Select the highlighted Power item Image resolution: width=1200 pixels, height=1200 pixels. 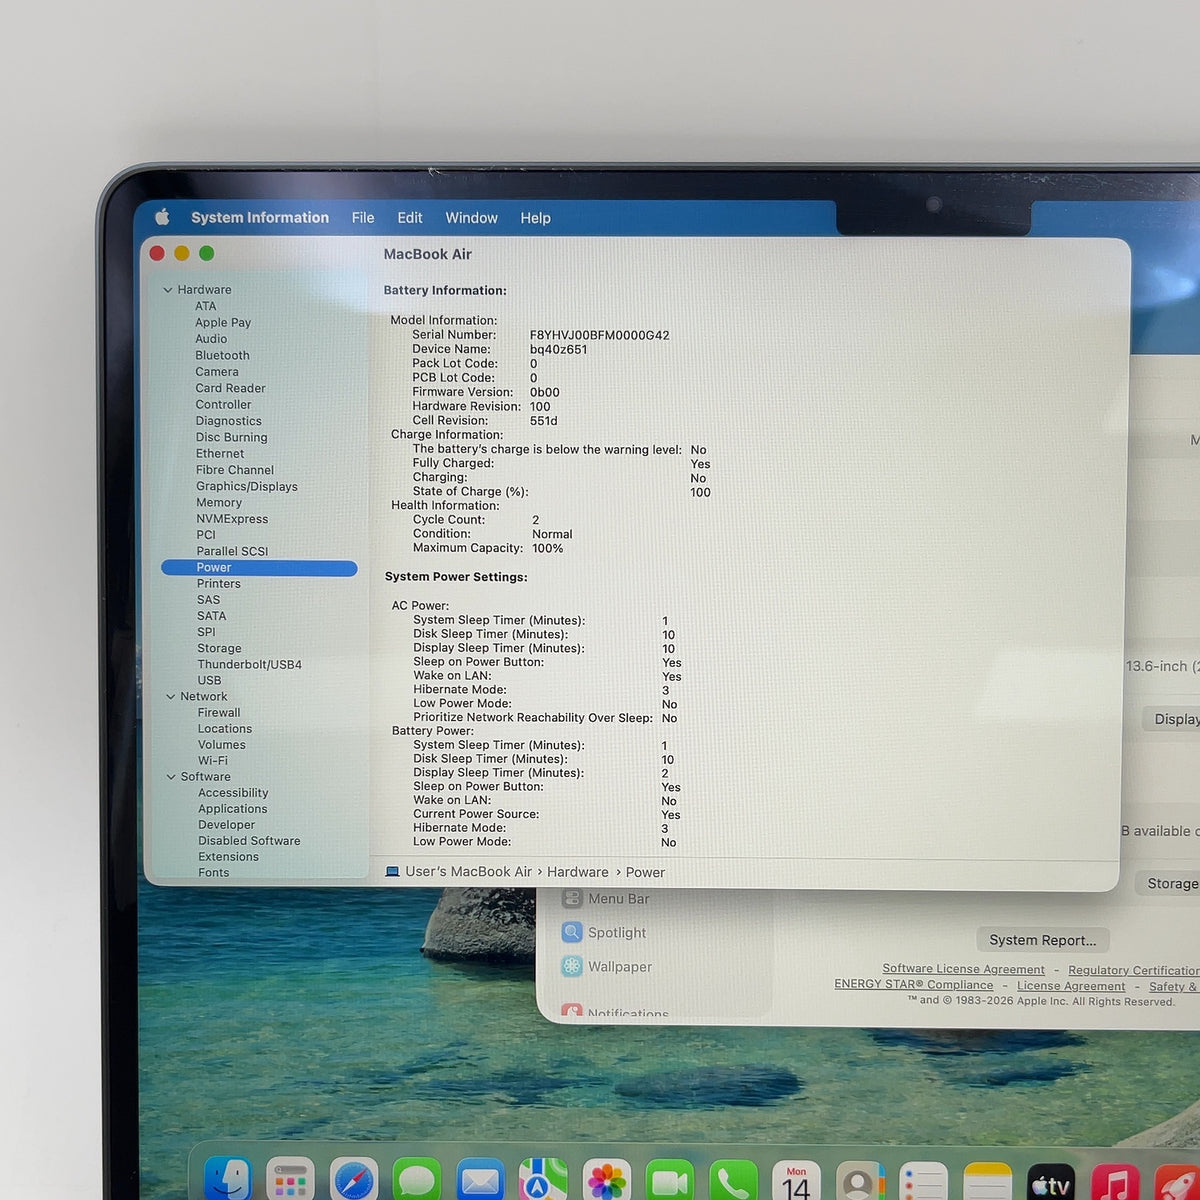259,567
